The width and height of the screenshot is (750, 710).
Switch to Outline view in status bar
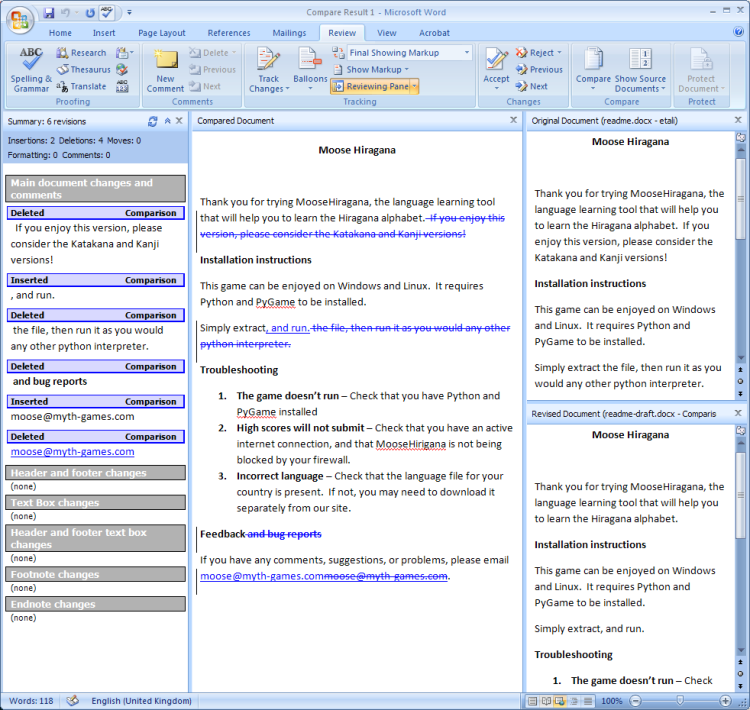(x=574, y=701)
